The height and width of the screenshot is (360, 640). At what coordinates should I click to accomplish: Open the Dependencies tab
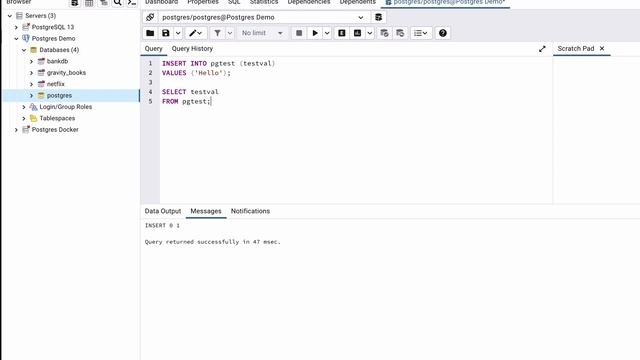(309, 2)
